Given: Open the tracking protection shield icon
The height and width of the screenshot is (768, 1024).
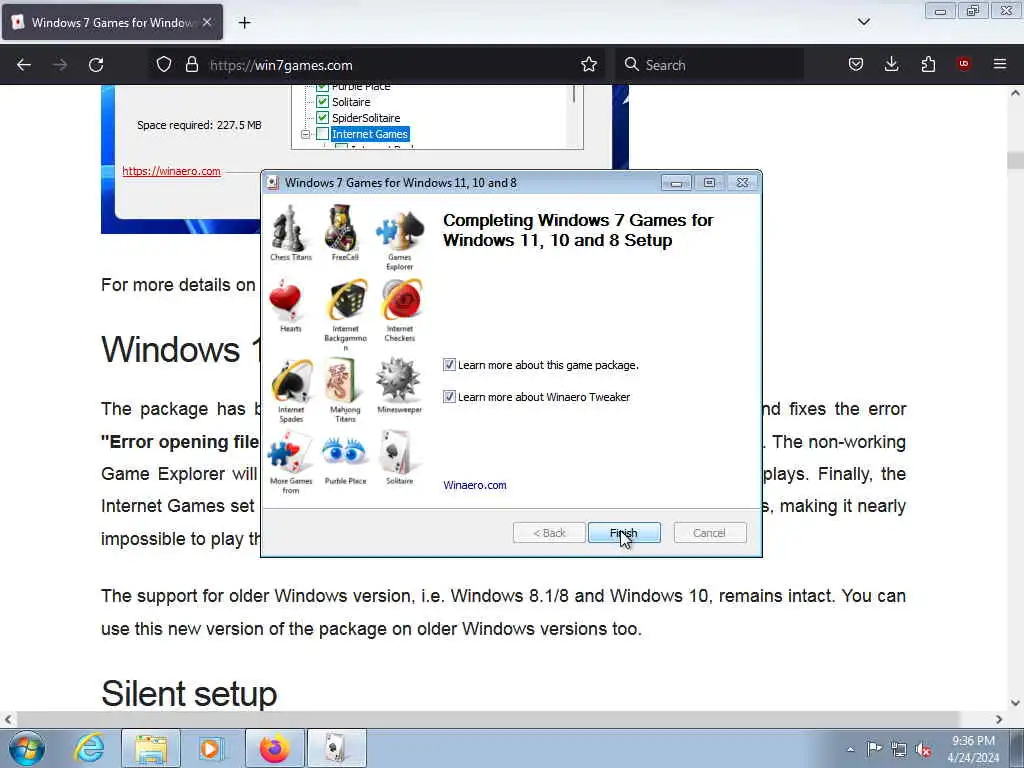Looking at the screenshot, I should point(164,64).
